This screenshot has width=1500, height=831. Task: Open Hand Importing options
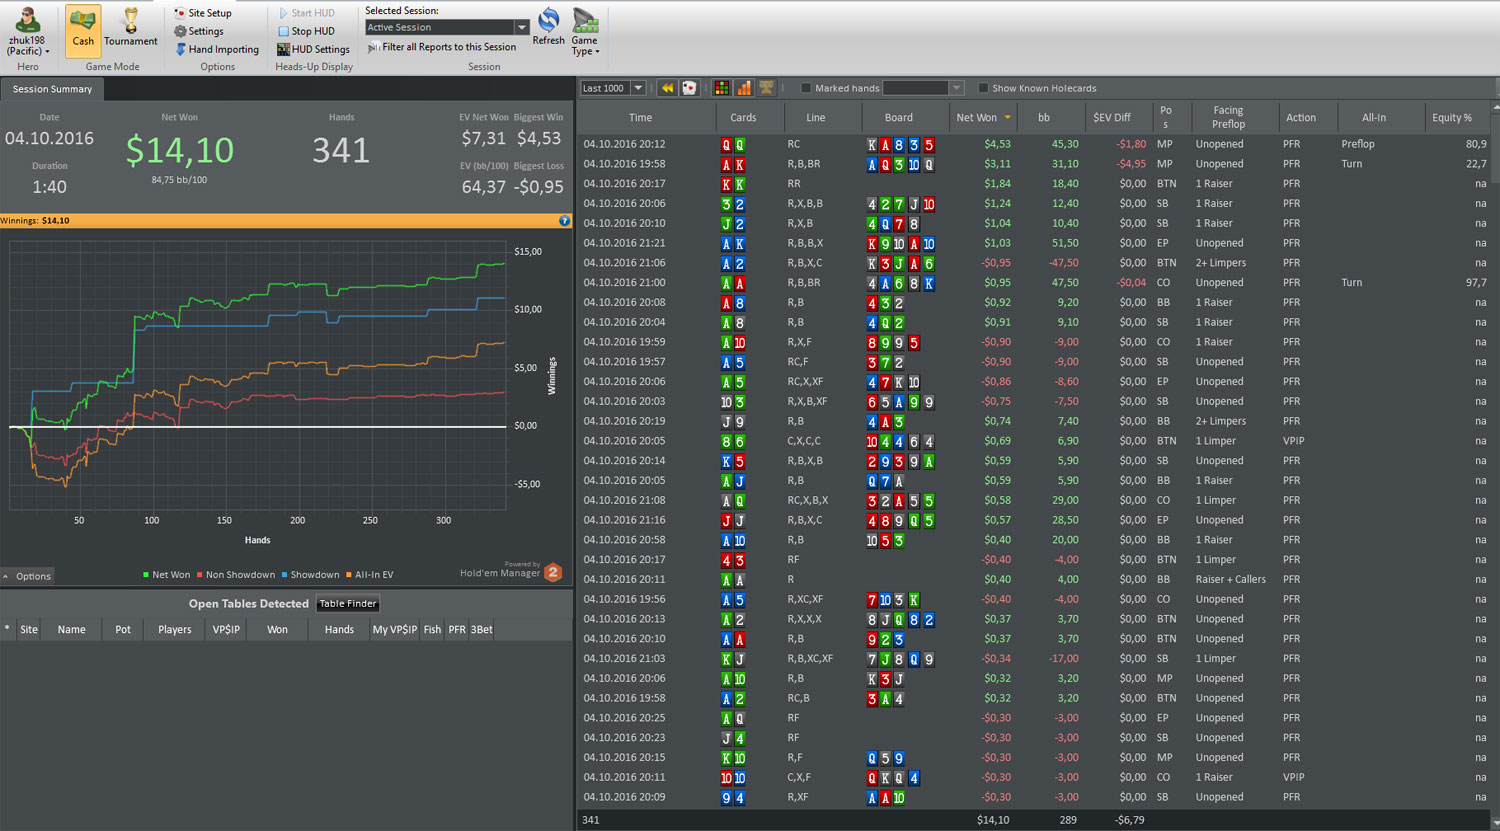[217, 49]
